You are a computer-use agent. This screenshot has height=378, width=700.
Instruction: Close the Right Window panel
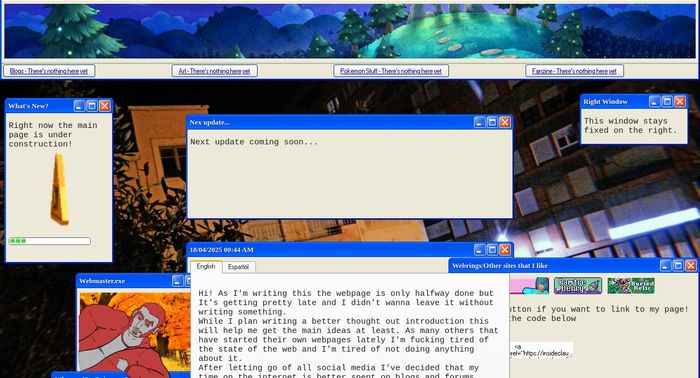[679, 102]
